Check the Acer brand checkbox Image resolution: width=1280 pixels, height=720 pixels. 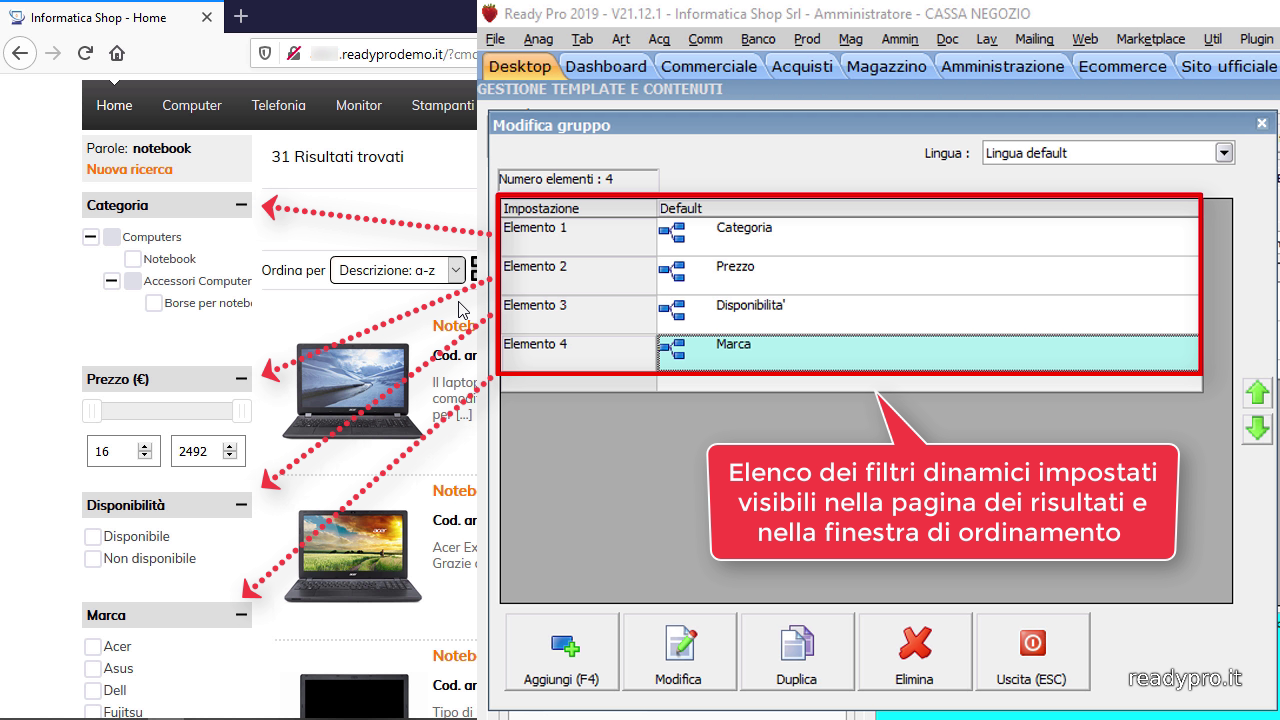click(x=93, y=647)
